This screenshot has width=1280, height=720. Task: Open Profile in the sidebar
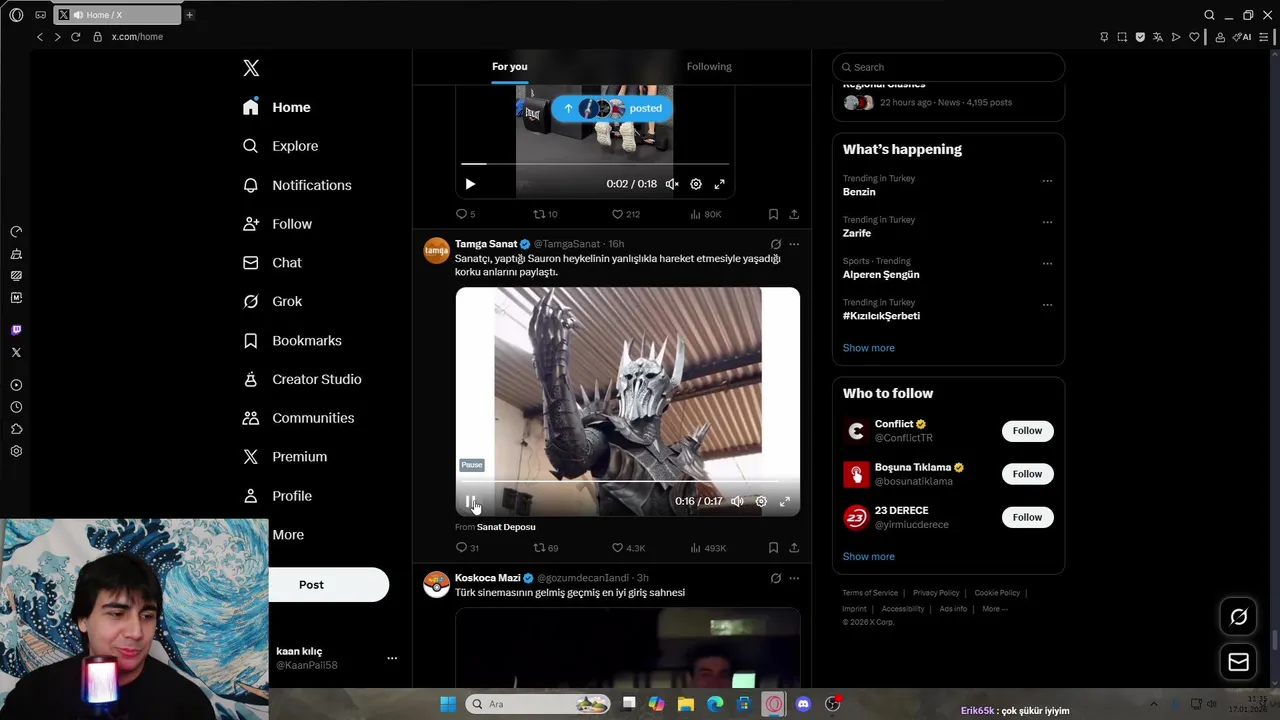(277, 496)
